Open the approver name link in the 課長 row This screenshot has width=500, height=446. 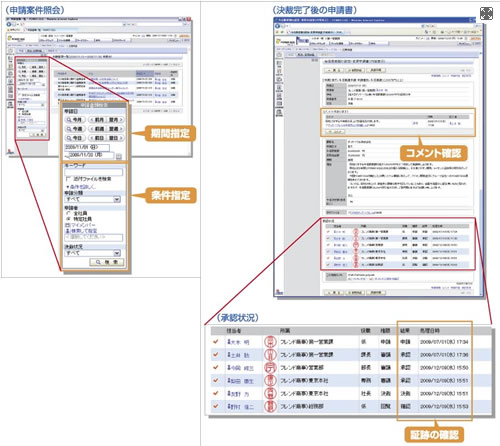pos(238,355)
